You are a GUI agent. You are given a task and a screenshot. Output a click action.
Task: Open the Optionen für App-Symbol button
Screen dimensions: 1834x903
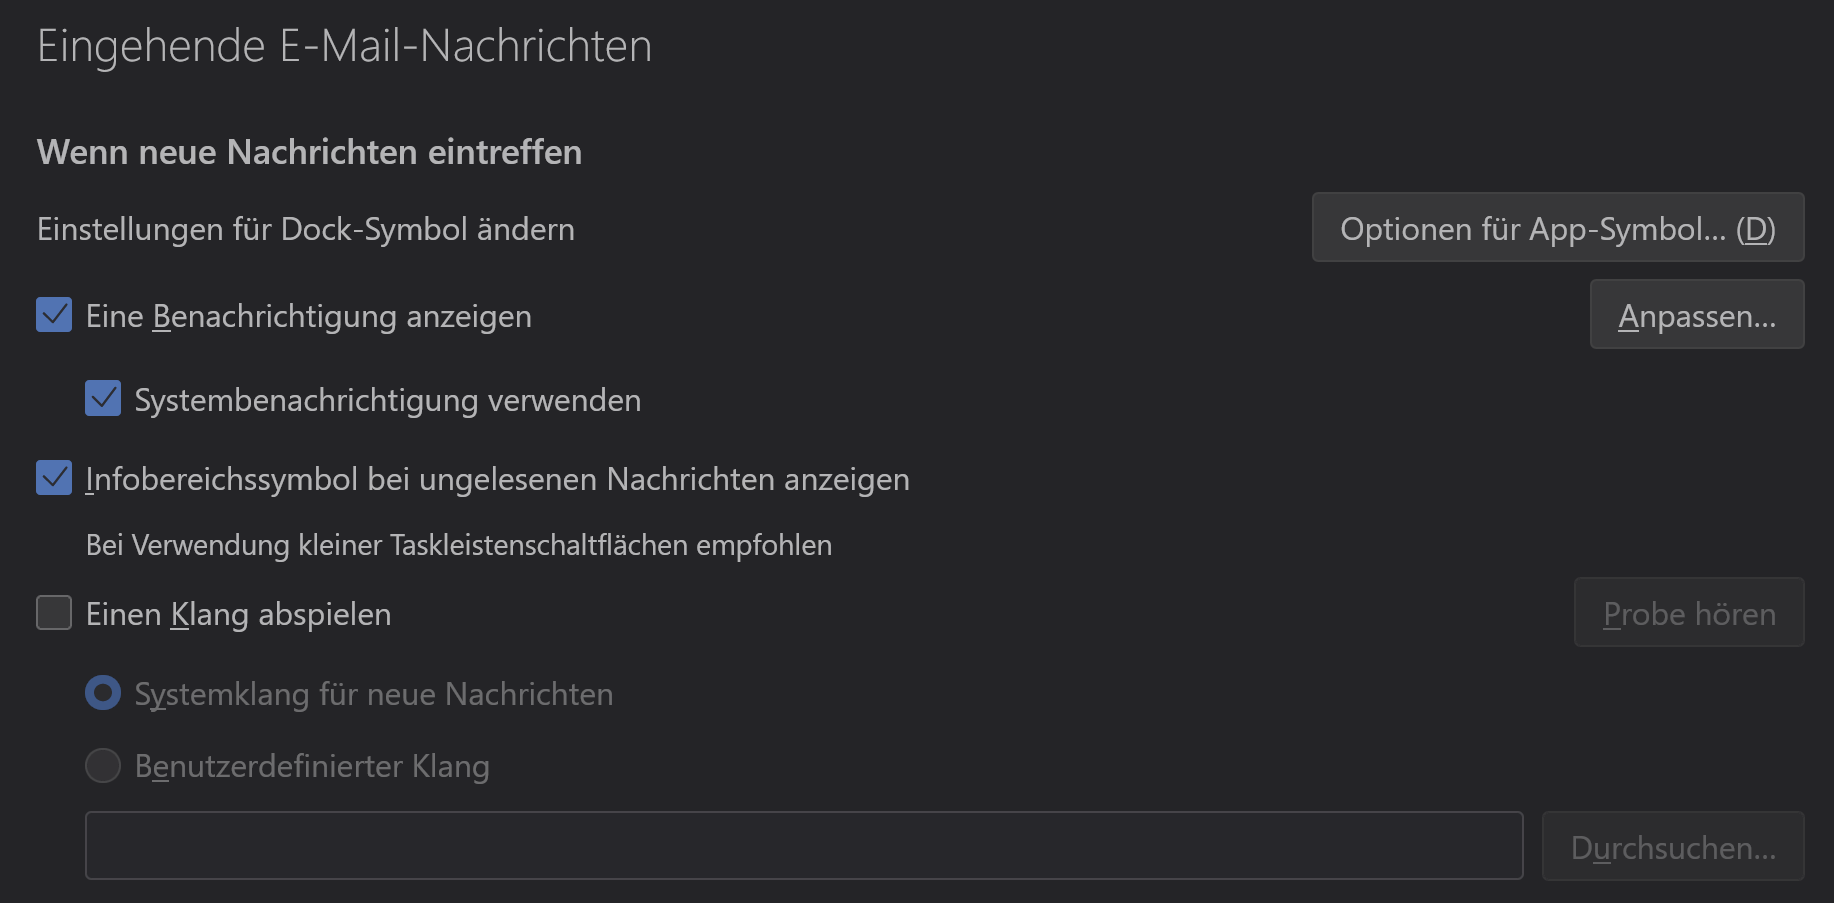pos(1557,228)
